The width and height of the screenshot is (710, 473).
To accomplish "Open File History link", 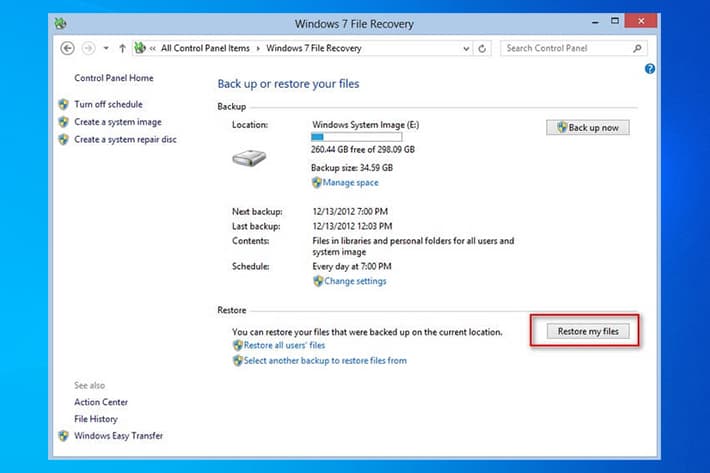I will coord(96,419).
